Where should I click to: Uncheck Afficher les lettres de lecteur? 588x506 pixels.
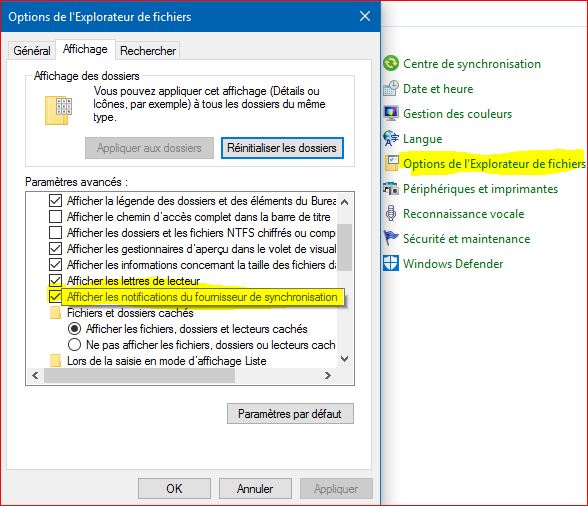coord(56,281)
